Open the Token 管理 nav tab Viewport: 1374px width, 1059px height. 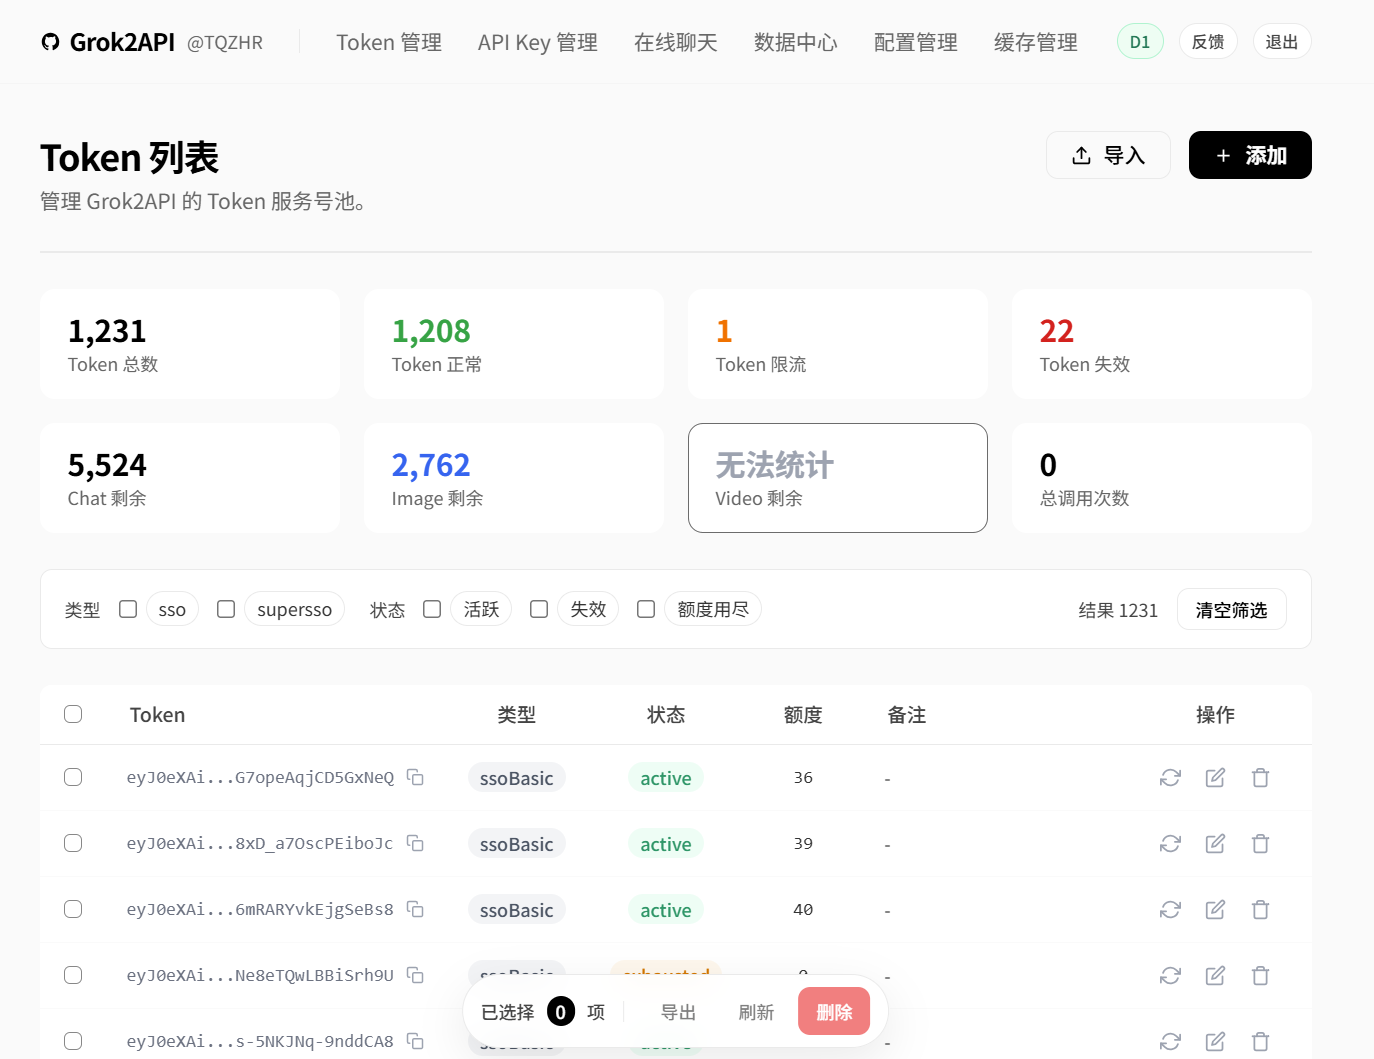(x=389, y=42)
